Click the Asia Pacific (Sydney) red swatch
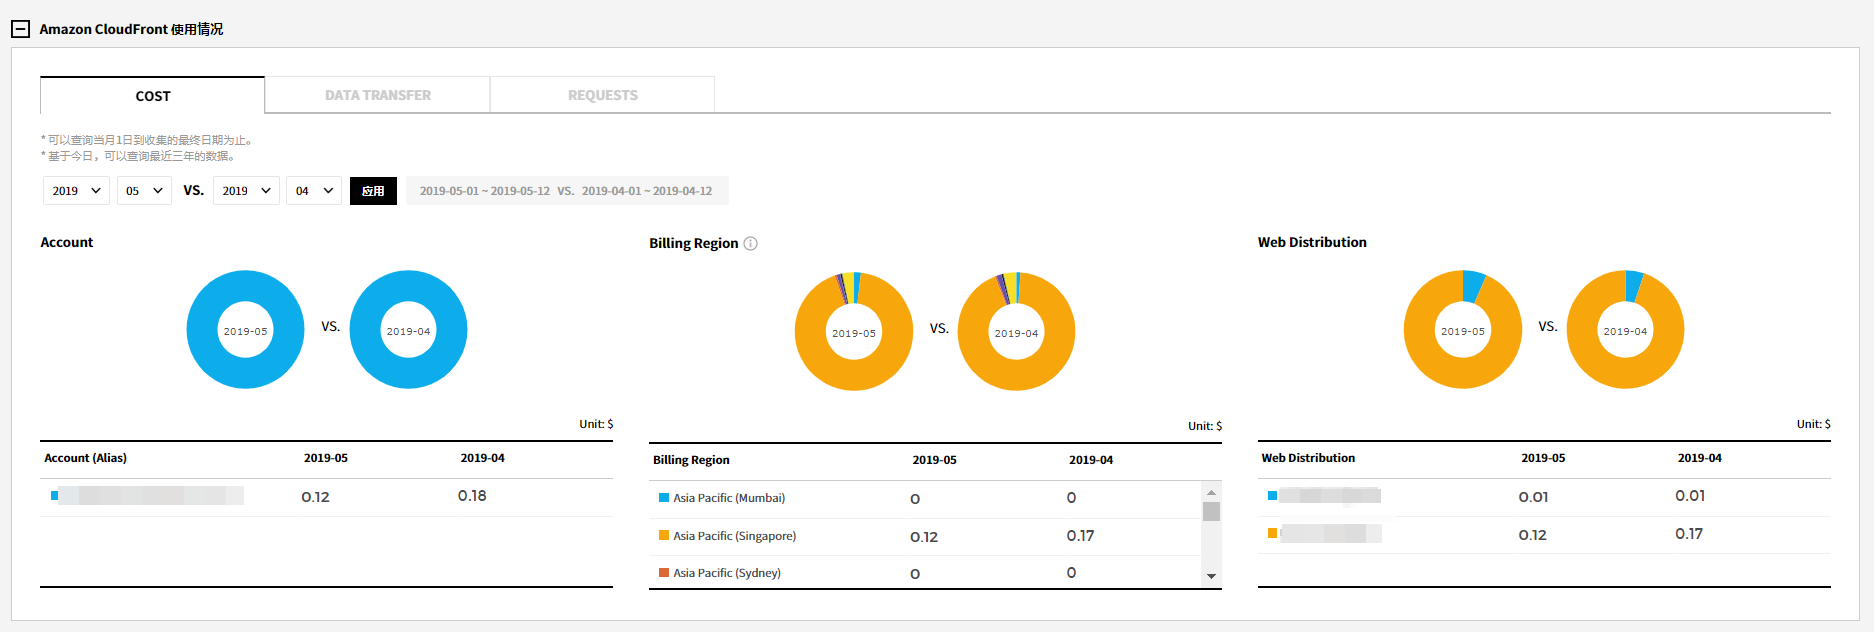 click(x=664, y=573)
